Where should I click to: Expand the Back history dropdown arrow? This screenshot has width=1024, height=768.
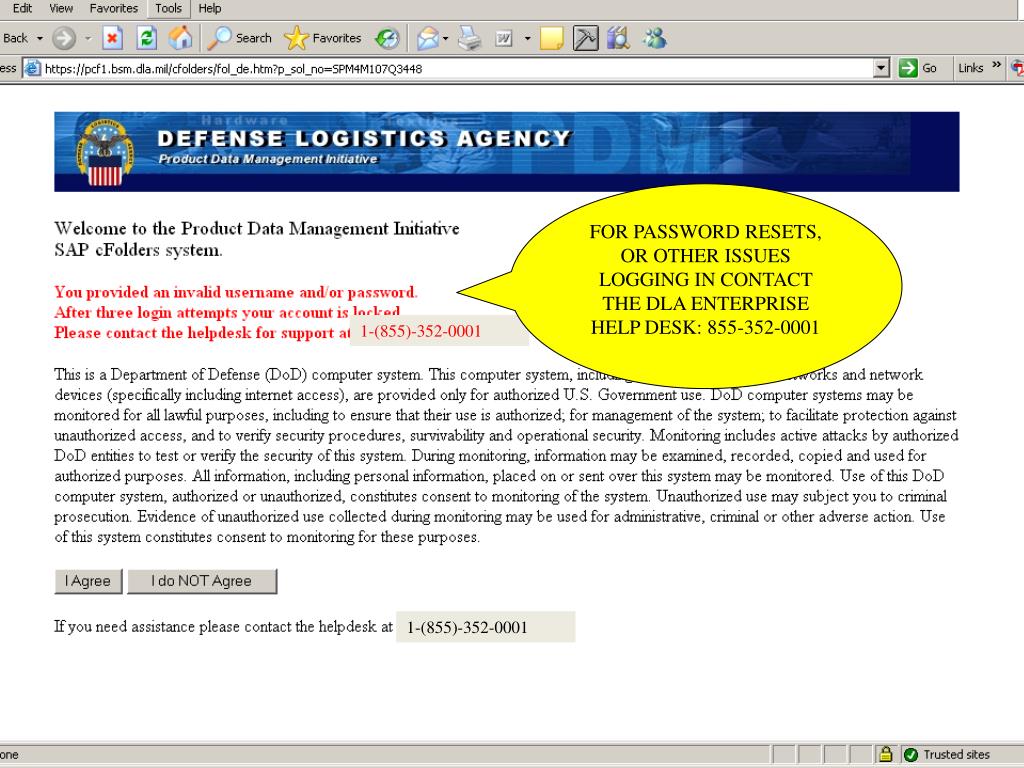coord(40,39)
